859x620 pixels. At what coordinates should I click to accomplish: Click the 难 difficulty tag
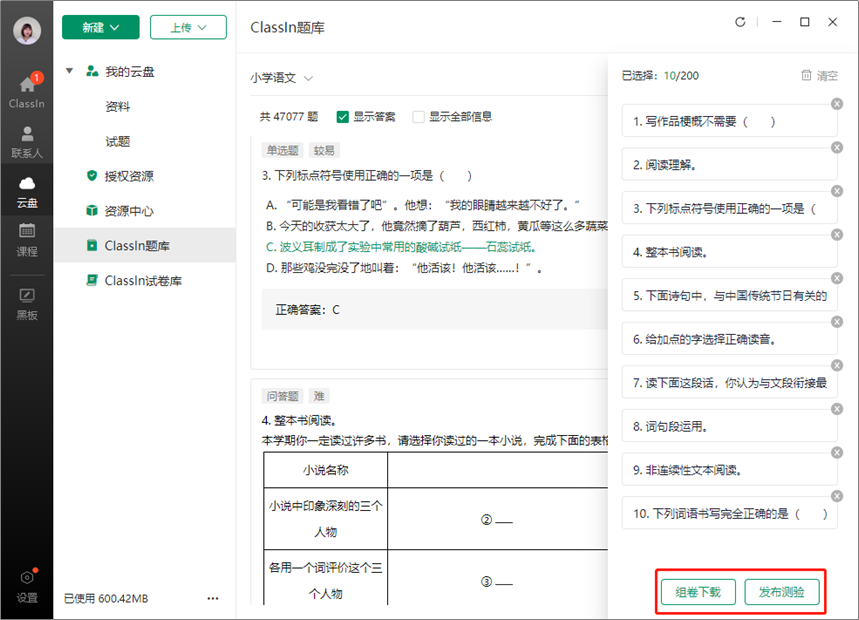[319, 396]
